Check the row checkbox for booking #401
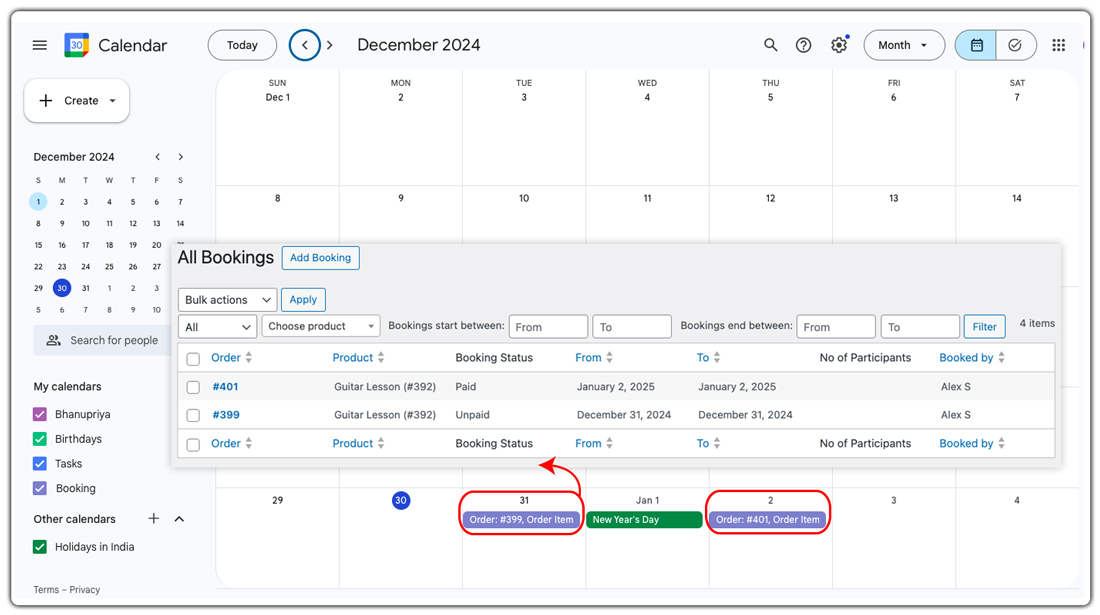This screenshot has height=615, width=1100. [x=193, y=386]
